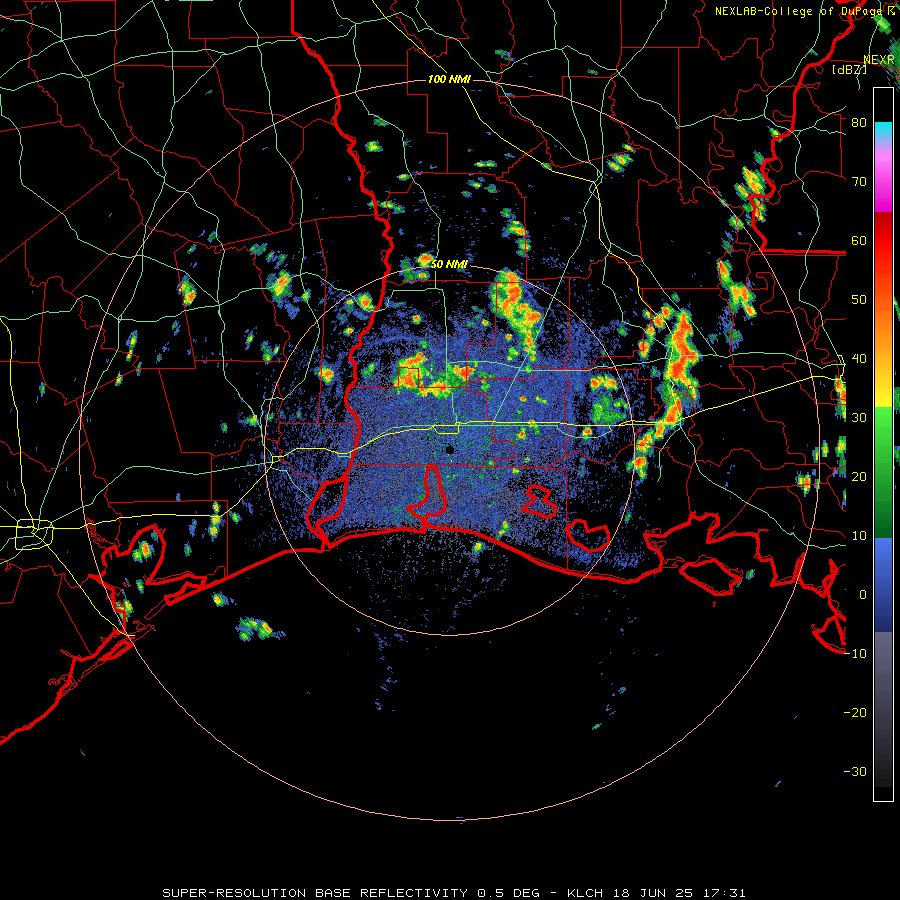Click the -10 value on dBZ scale

click(855, 653)
